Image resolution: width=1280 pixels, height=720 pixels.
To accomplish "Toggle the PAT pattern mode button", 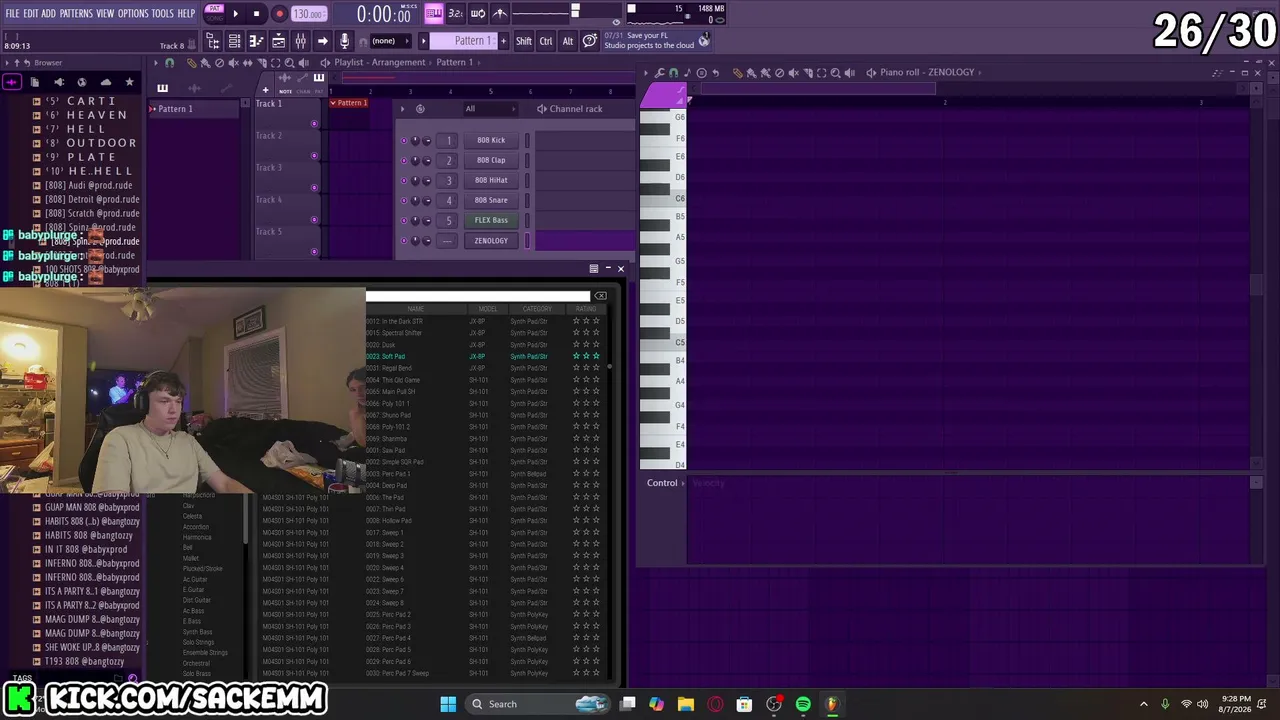I will coord(214,8).
